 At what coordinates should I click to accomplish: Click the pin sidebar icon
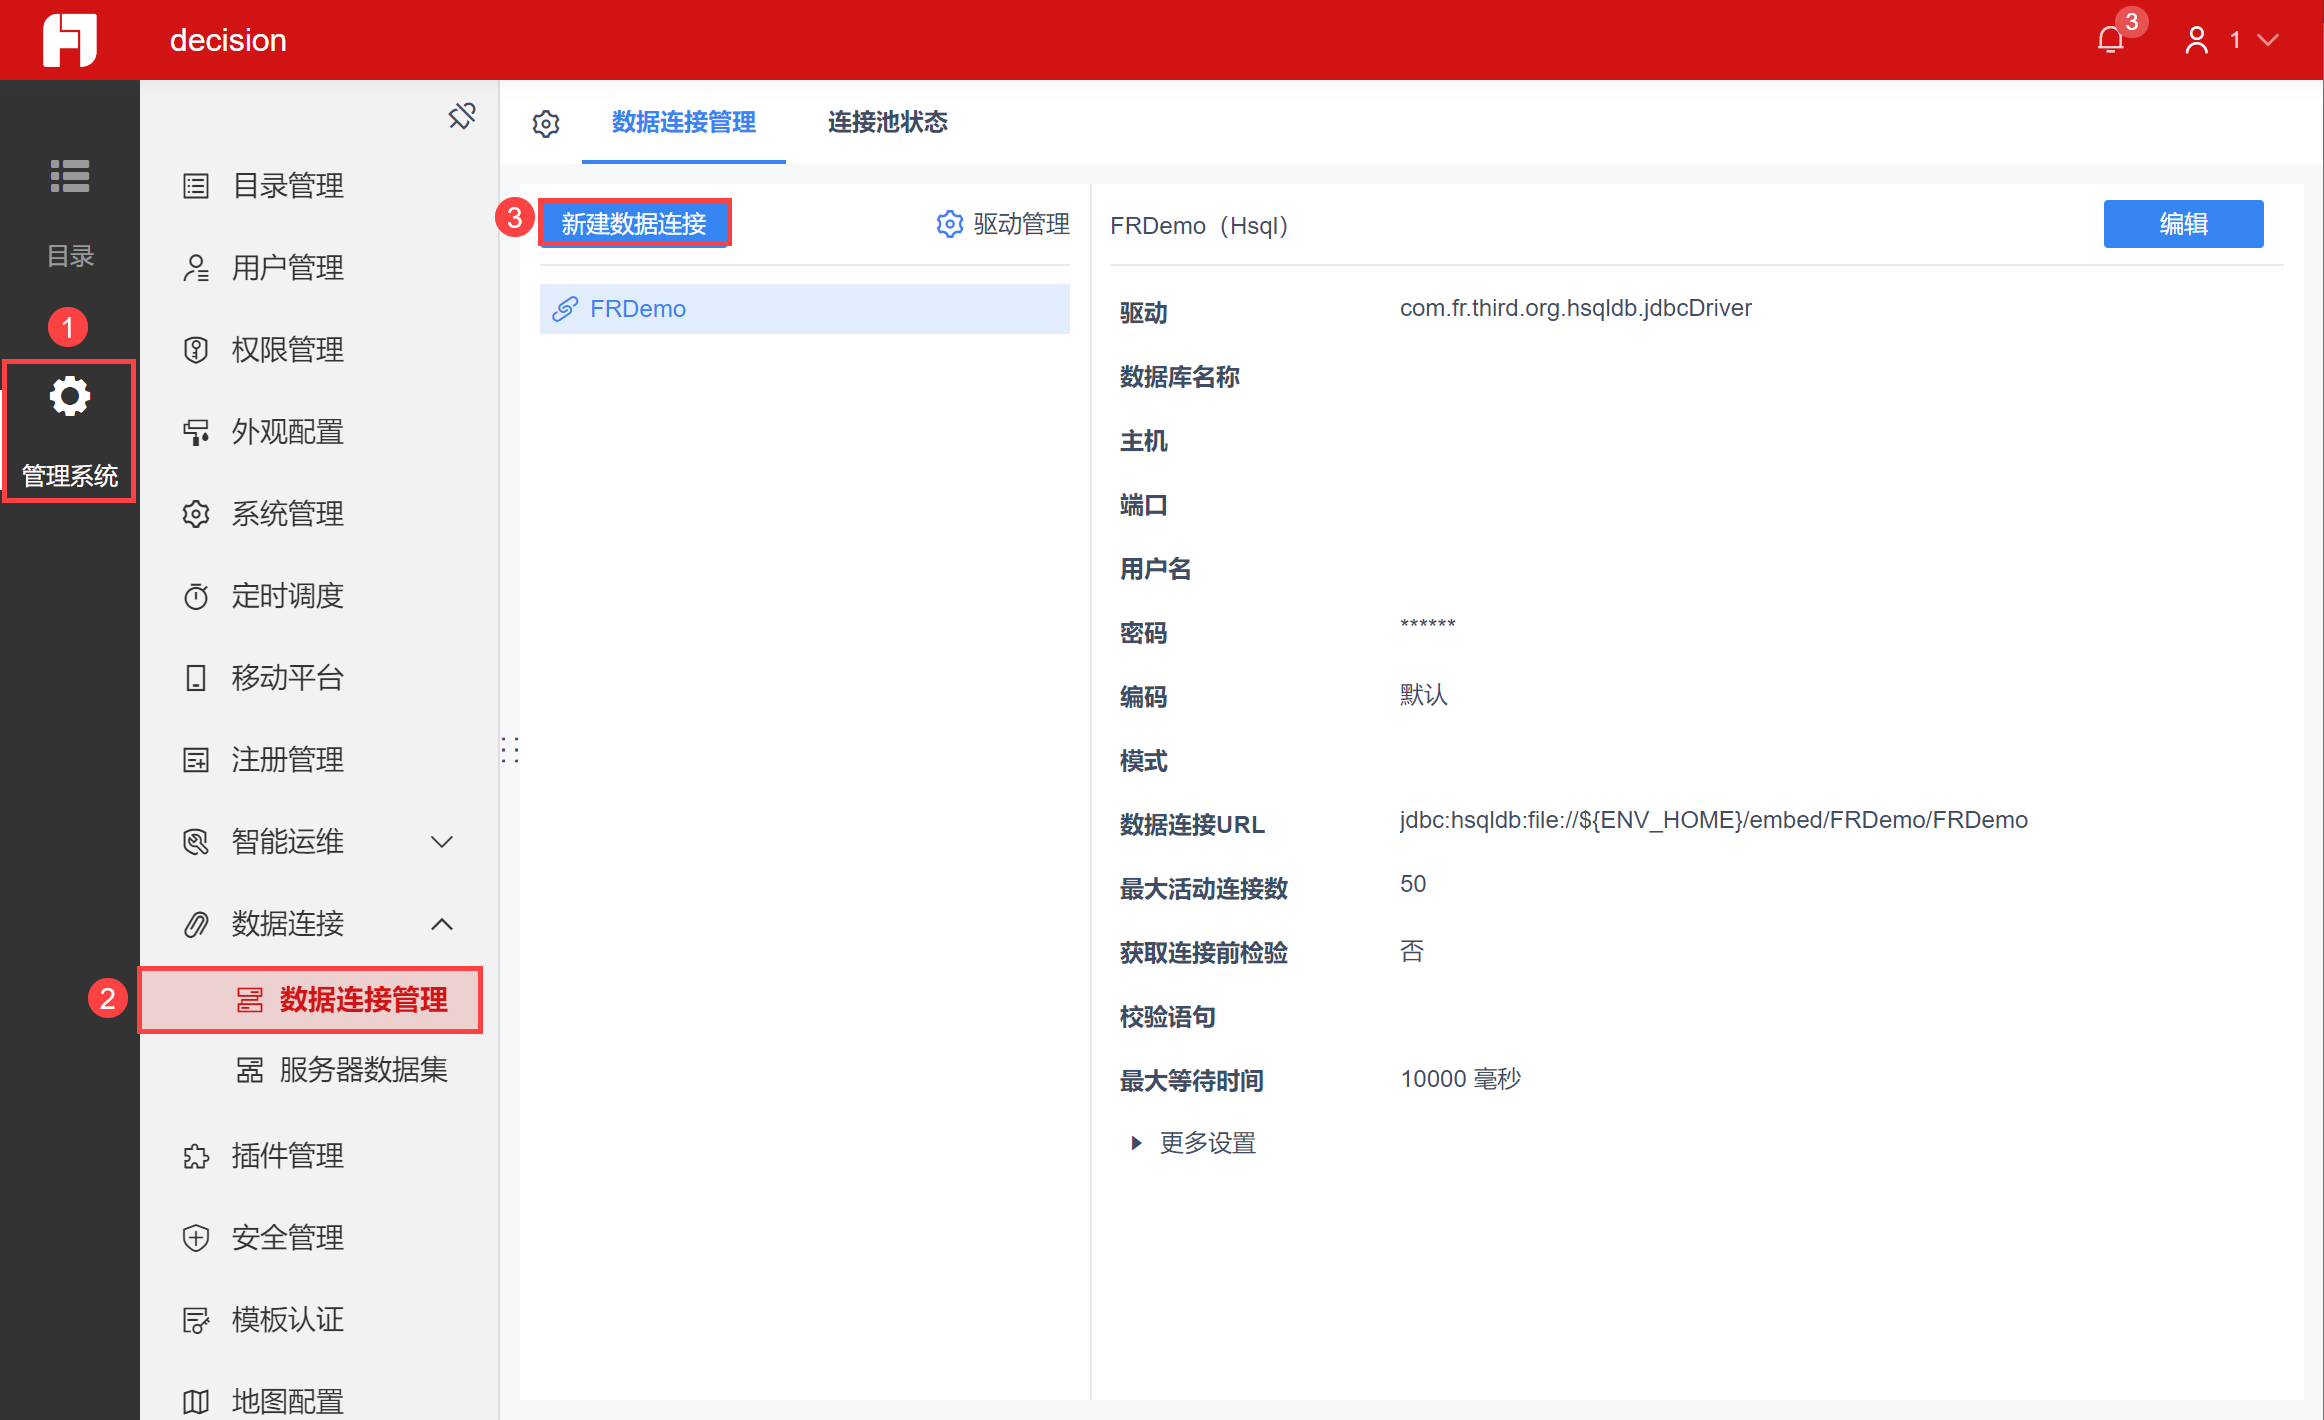(x=461, y=116)
